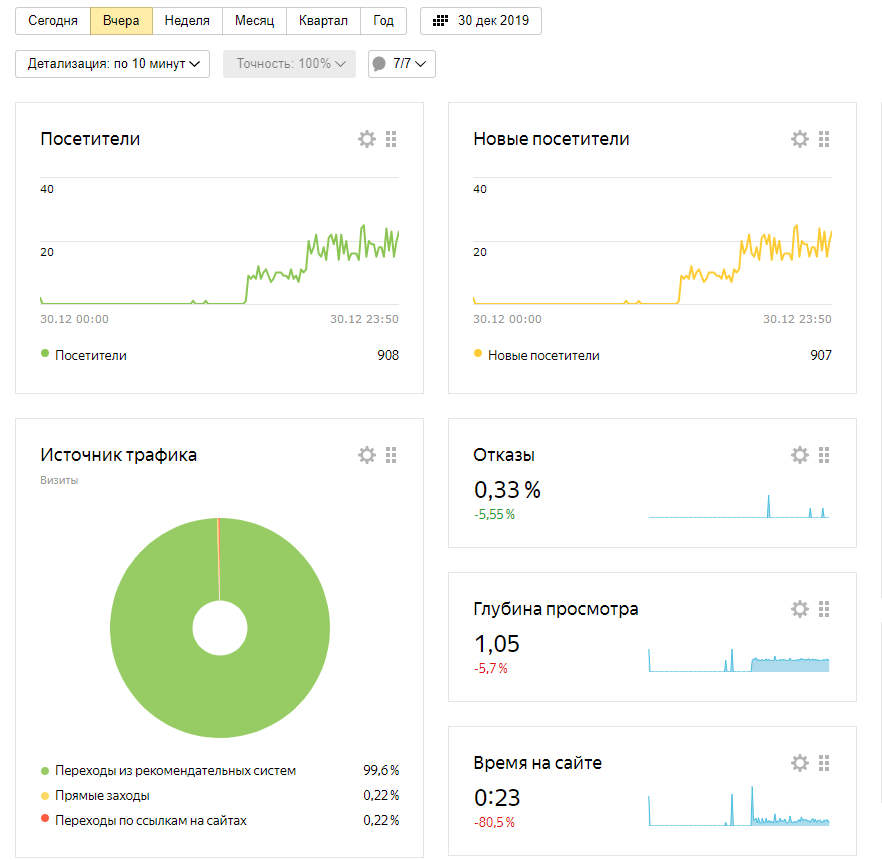This screenshot has height=860, width=882.
Task: Click drag handle on Посетители widget
Action: point(391,139)
